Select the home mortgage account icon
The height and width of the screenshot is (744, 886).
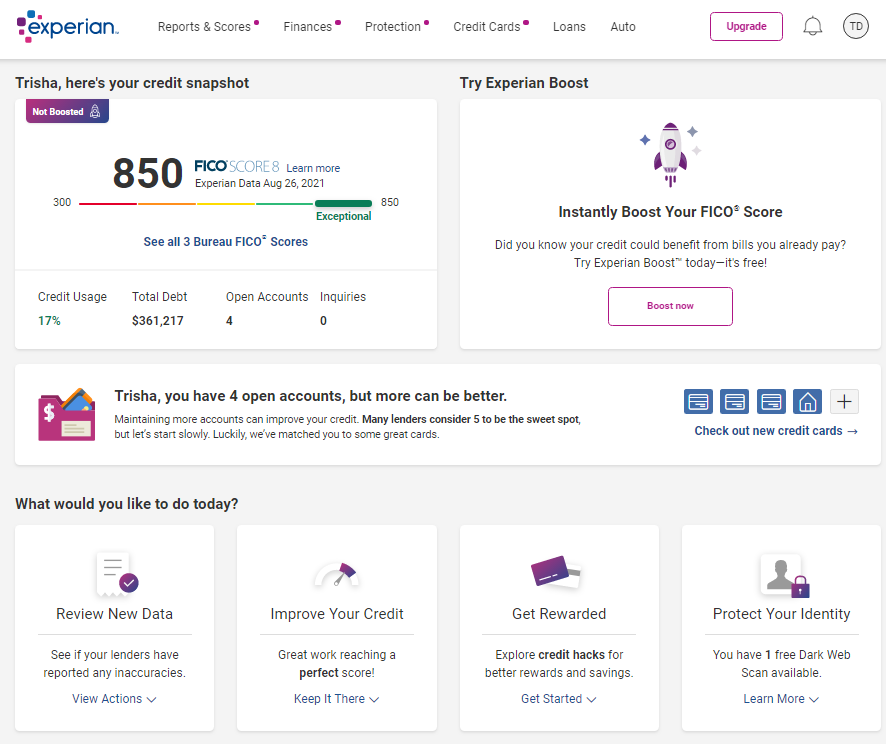tap(807, 402)
